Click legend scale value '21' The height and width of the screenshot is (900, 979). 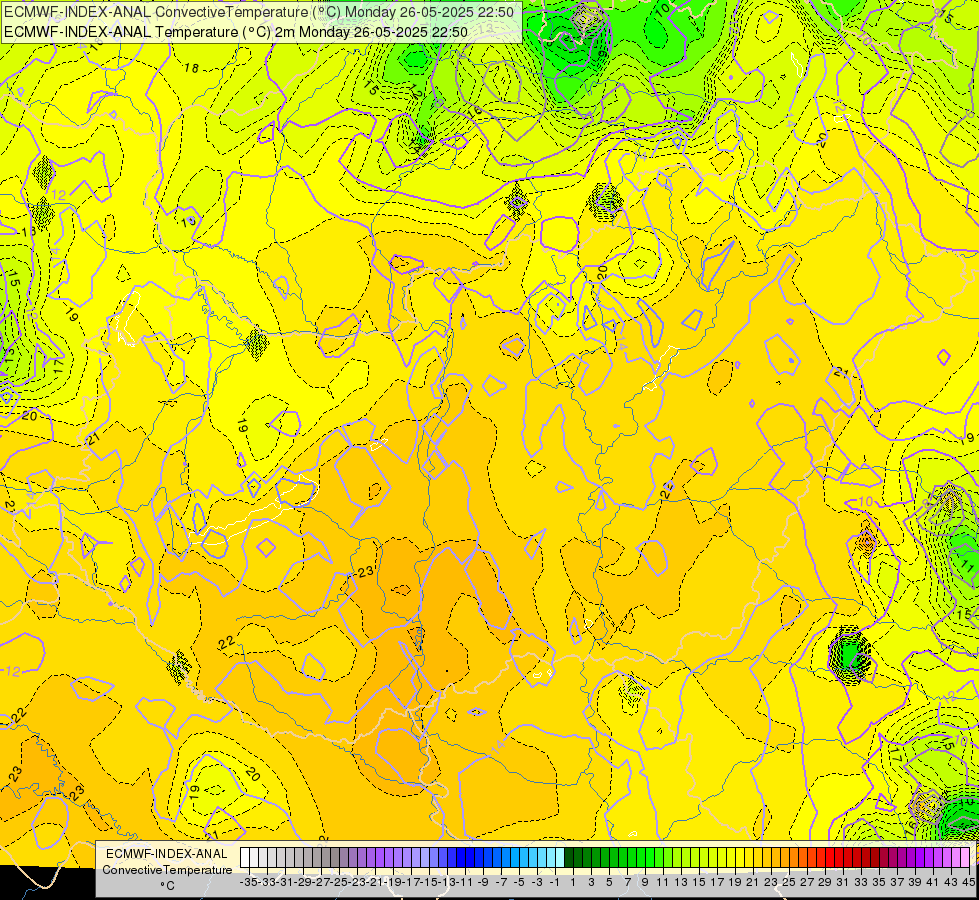753,882
